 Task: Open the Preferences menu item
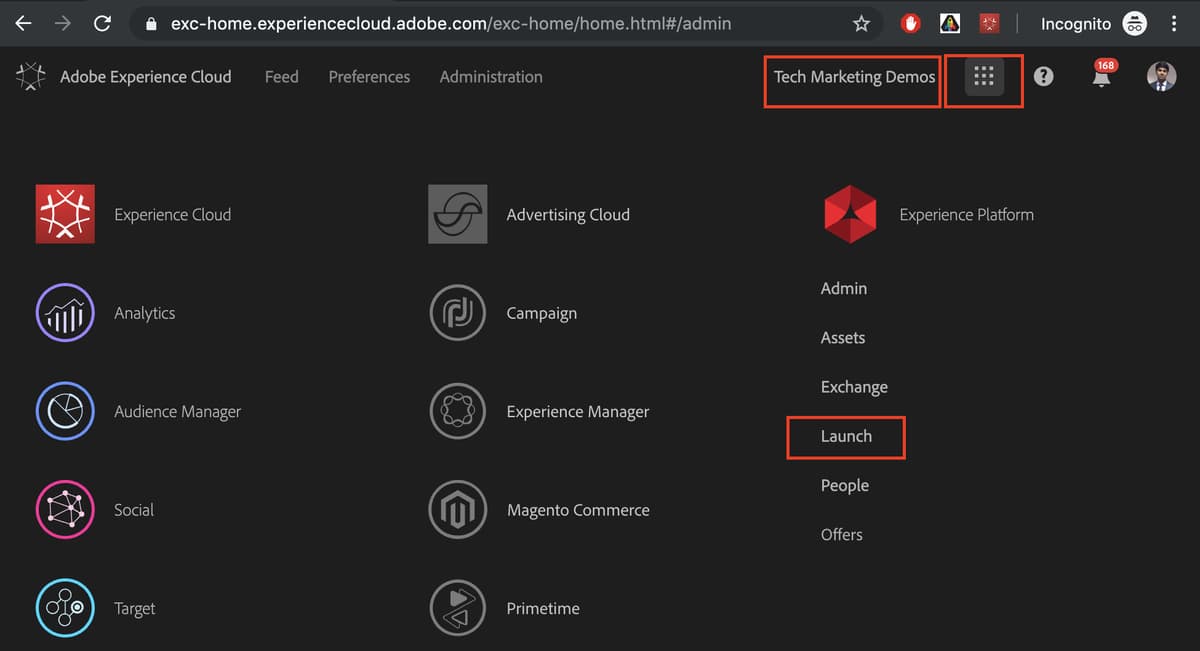click(369, 76)
